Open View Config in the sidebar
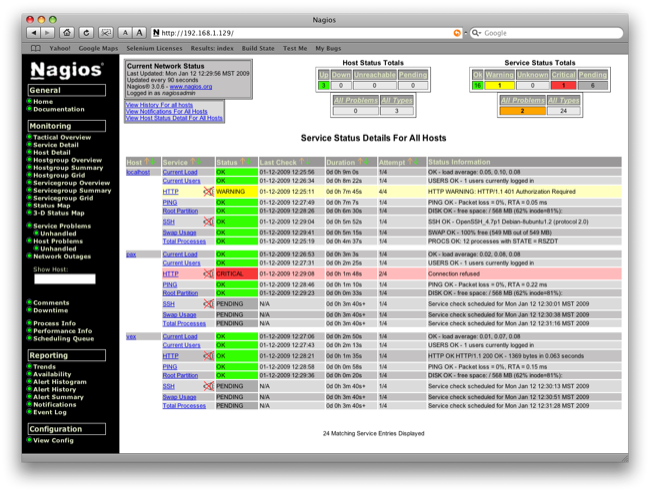Screen dimensions: 650x492 53,440
